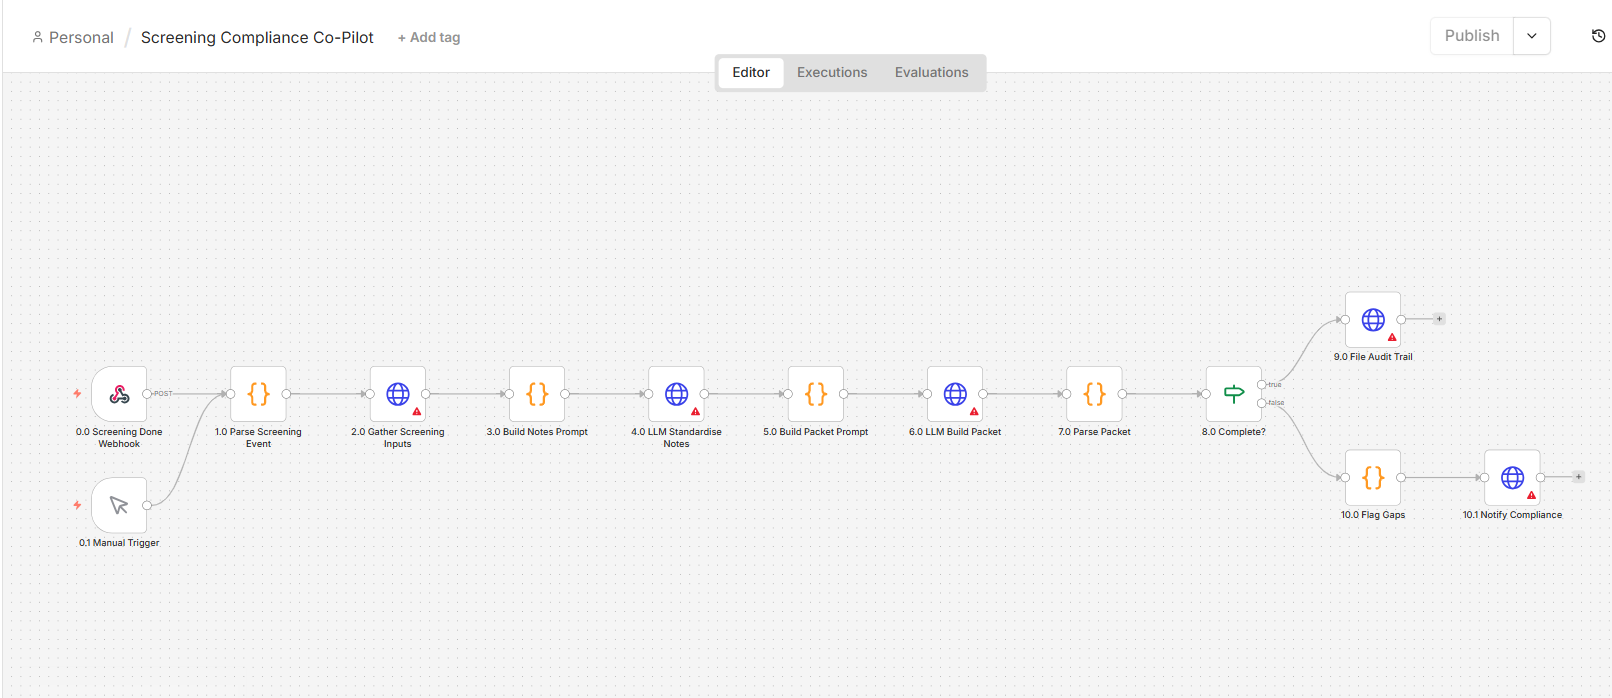This screenshot has width=1612, height=698.
Task: Open the Build Packet Prompt code node
Action: (x=816, y=394)
